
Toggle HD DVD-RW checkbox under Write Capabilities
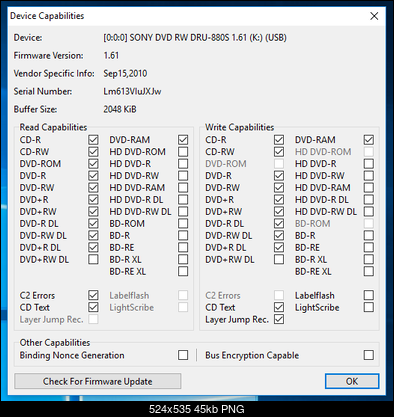pos(369,176)
